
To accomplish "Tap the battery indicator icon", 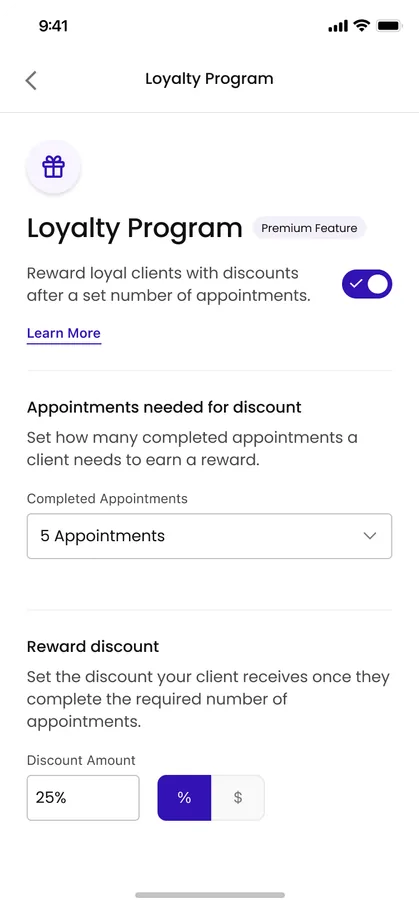I will (x=389, y=25).
